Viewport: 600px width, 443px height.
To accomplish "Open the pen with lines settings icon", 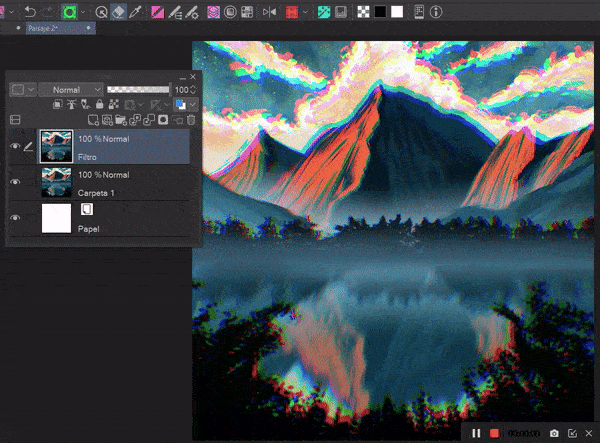I will click(x=175, y=12).
